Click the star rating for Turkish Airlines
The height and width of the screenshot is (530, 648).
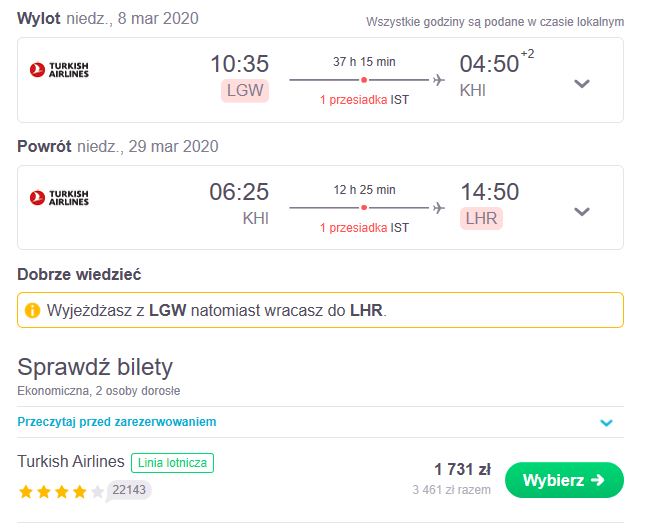(61, 492)
